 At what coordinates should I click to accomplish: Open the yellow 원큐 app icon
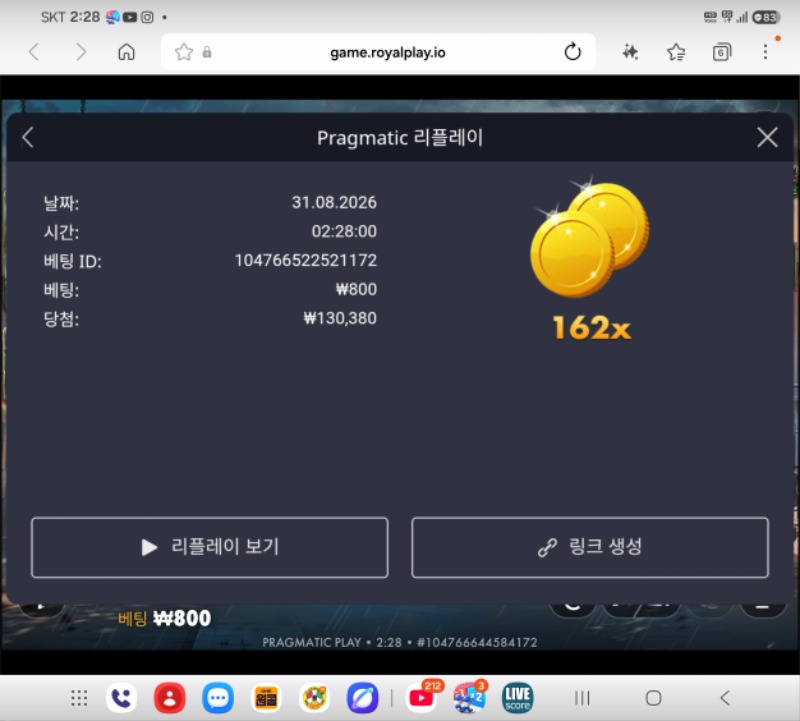[x=266, y=698]
